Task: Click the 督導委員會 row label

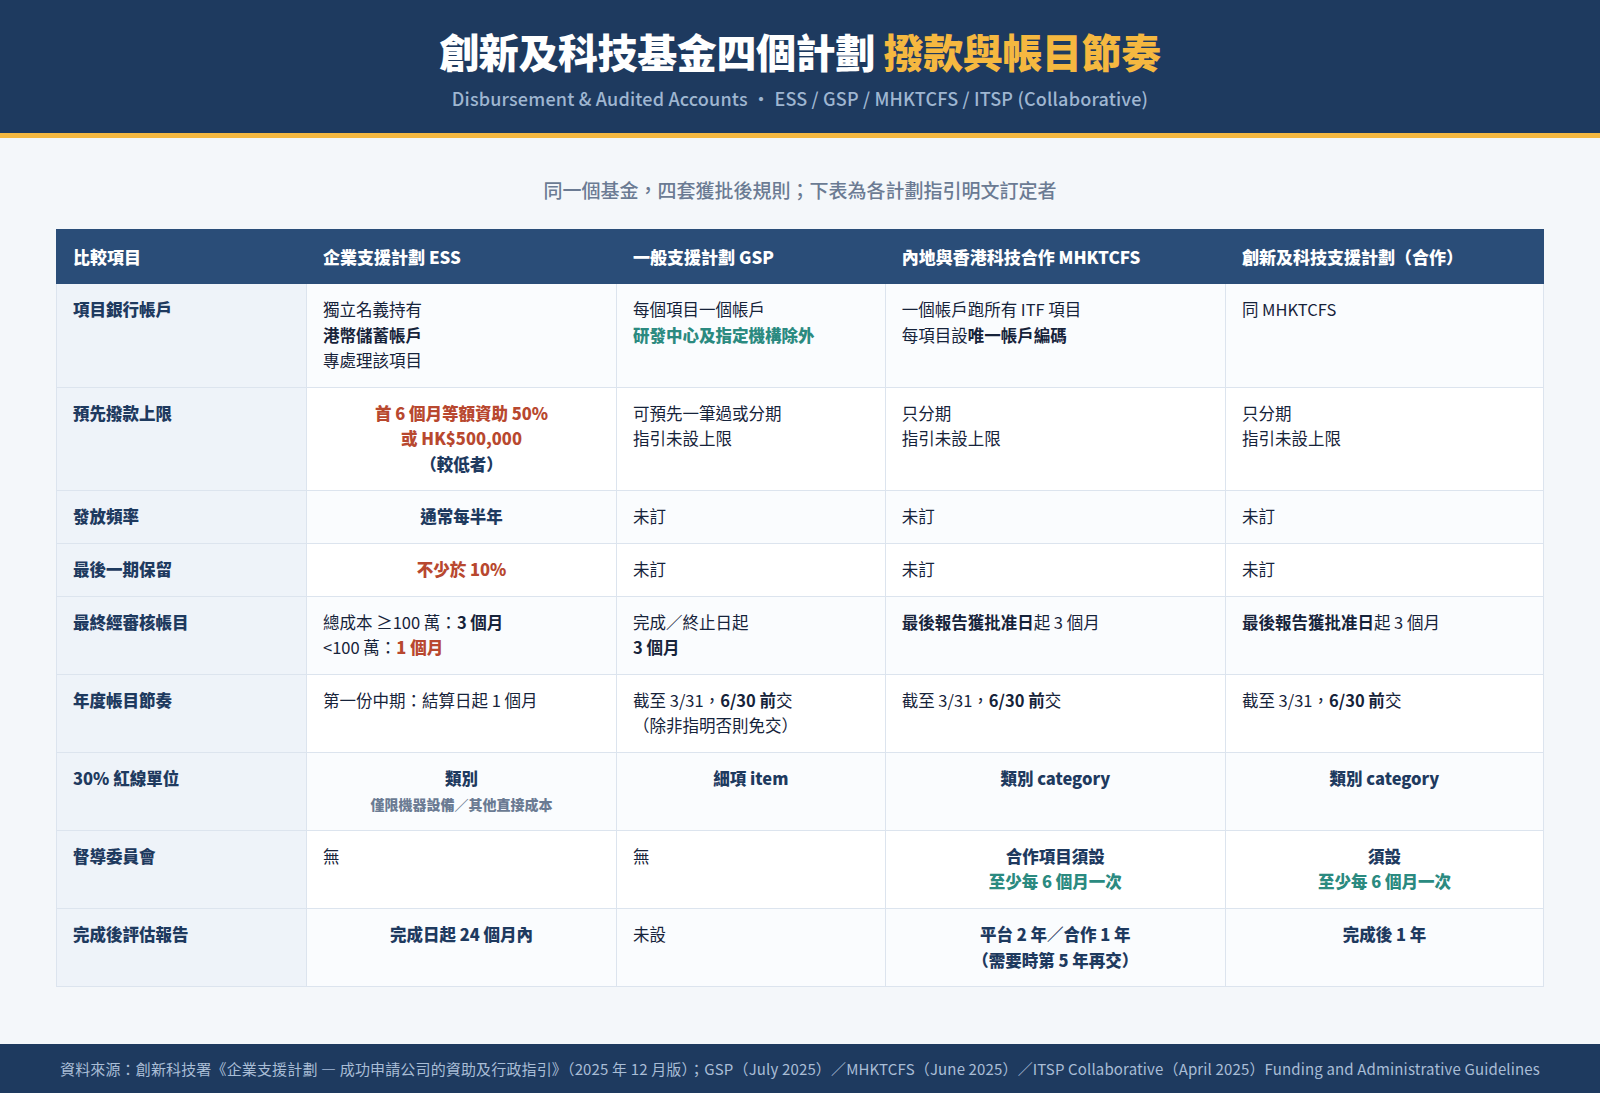Action: pyautogui.click(x=114, y=857)
